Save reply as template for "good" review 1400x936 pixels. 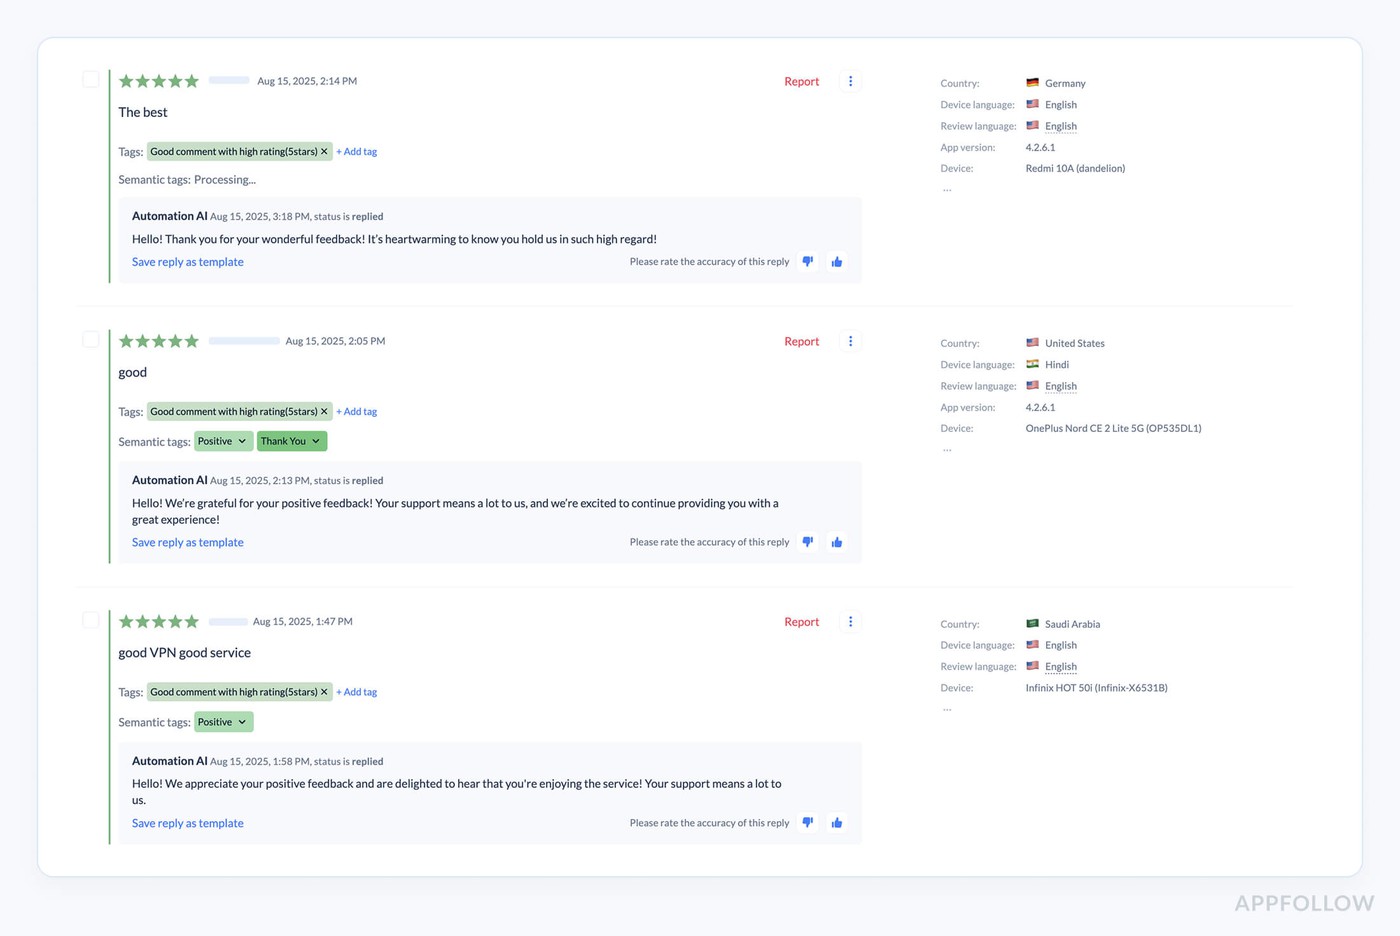pos(188,542)
